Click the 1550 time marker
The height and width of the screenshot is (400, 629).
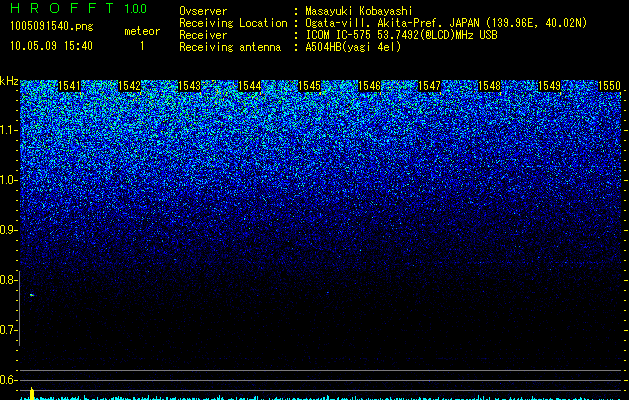tap(609, 86)
